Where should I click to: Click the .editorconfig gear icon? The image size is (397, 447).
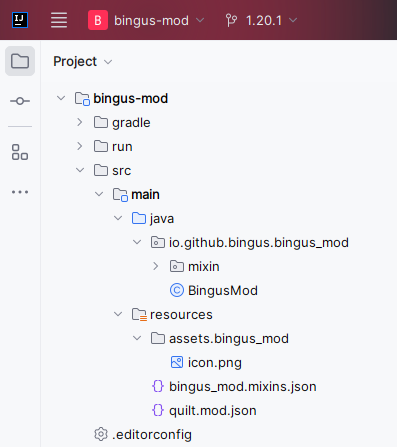tap(101, 434)
